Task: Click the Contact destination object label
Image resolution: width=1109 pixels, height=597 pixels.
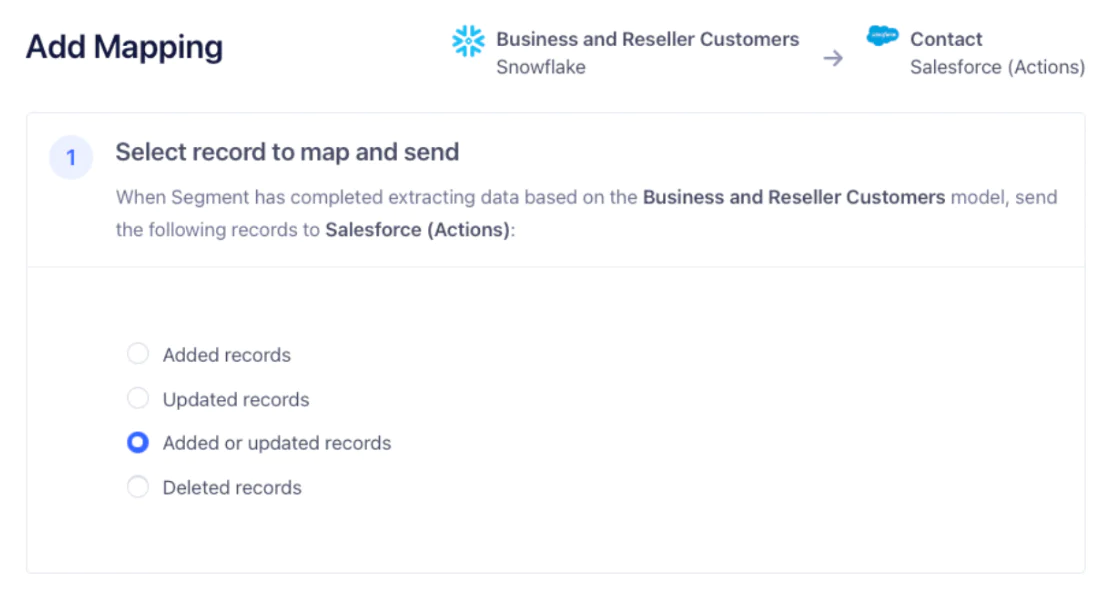Action: point(945,39)
